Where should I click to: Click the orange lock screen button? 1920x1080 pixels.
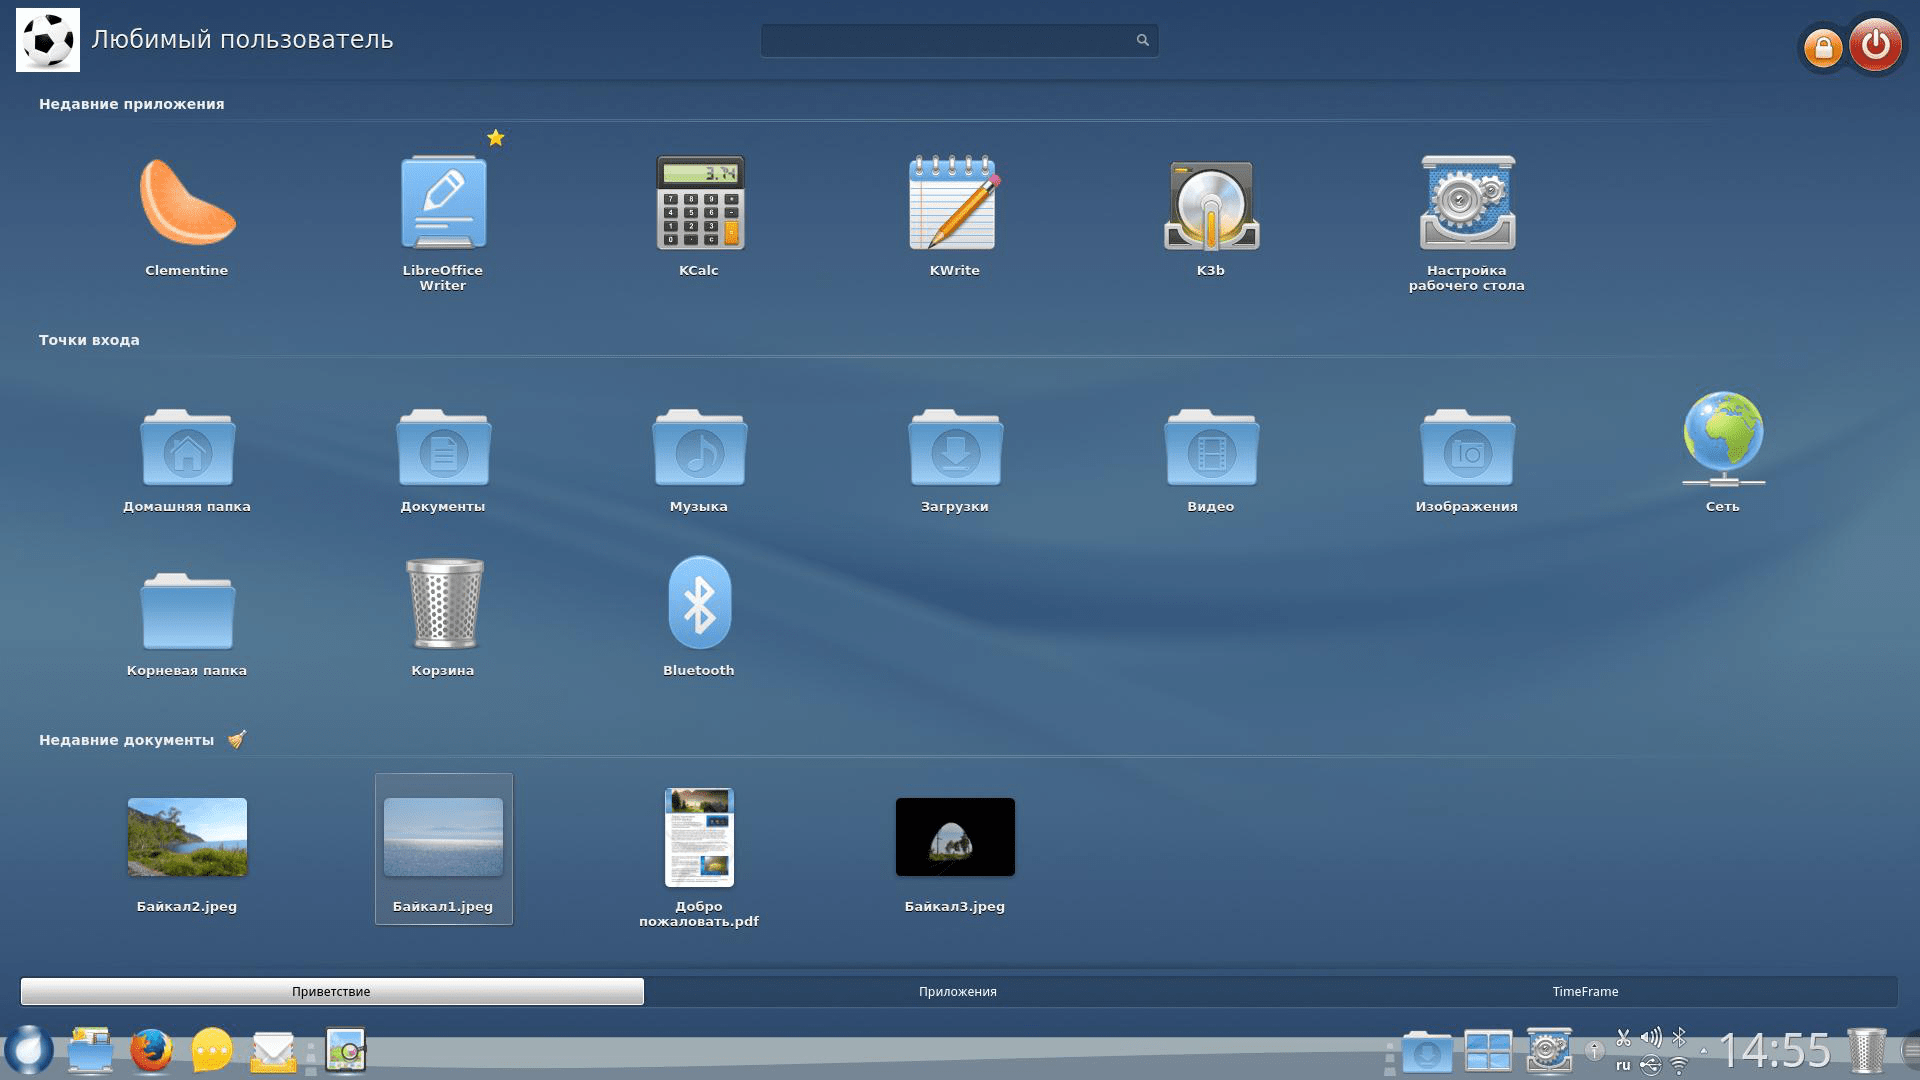pyautogui.click(x=1822, y=47)
